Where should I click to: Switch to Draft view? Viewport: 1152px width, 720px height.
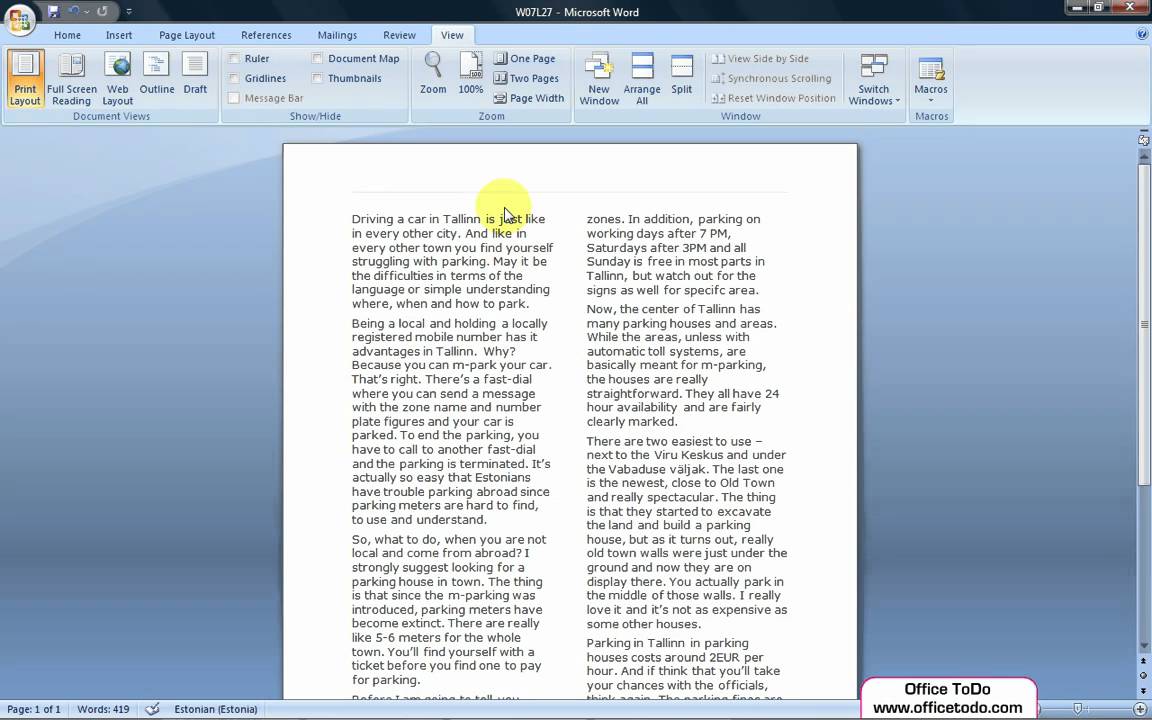pos(195,73)
